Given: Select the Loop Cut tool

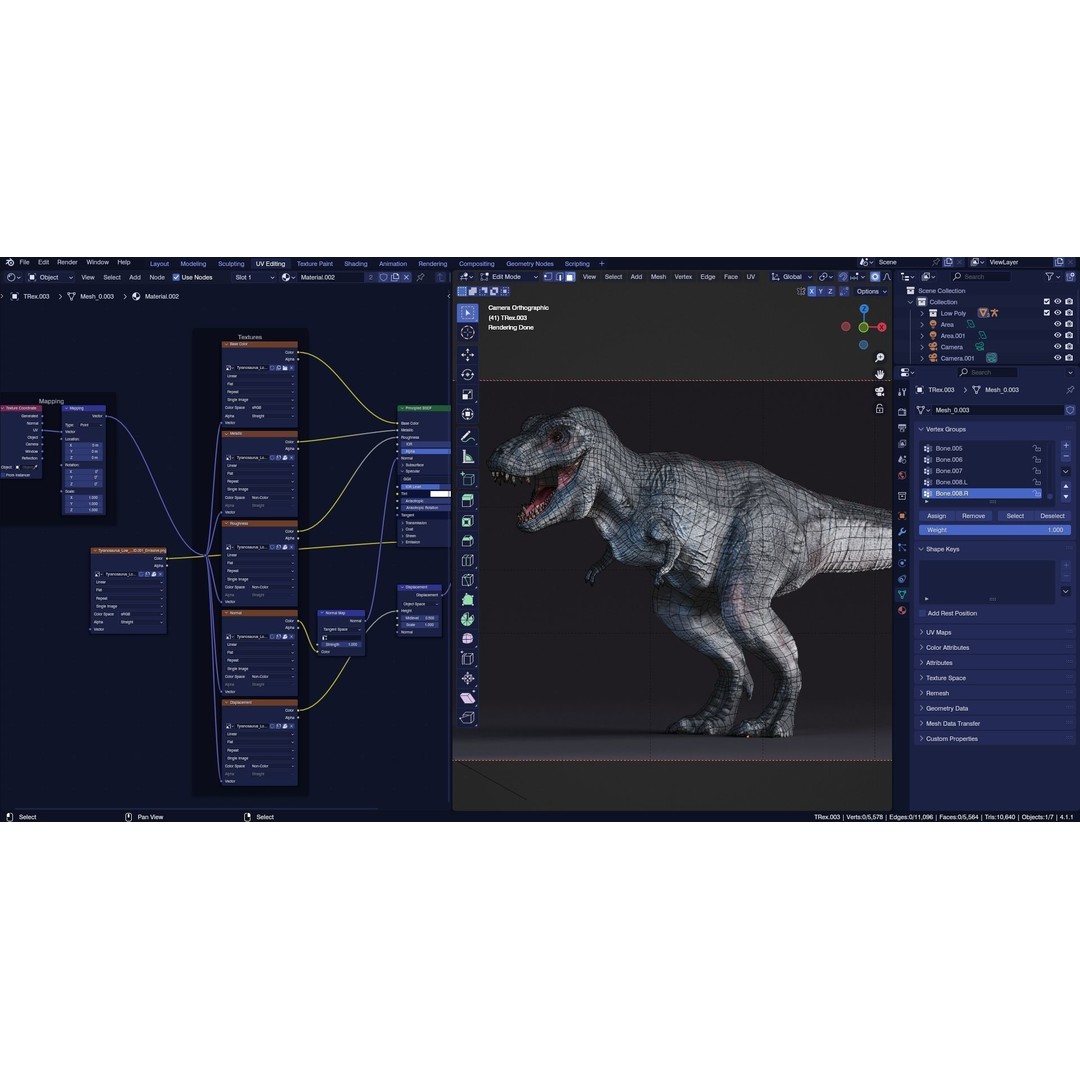Looking at the screenshot, I should [x=468, y=561].
